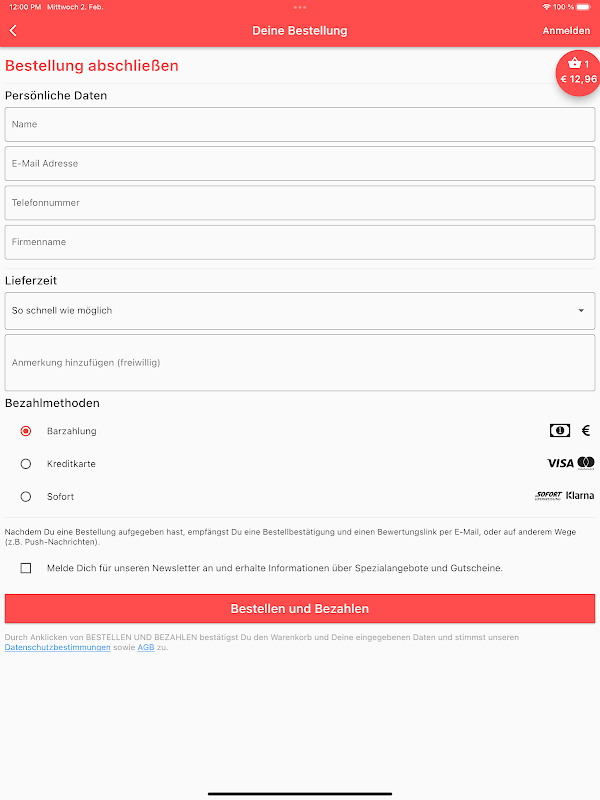
Task: Select Barzahlung payment method
Action: [26, 431]
